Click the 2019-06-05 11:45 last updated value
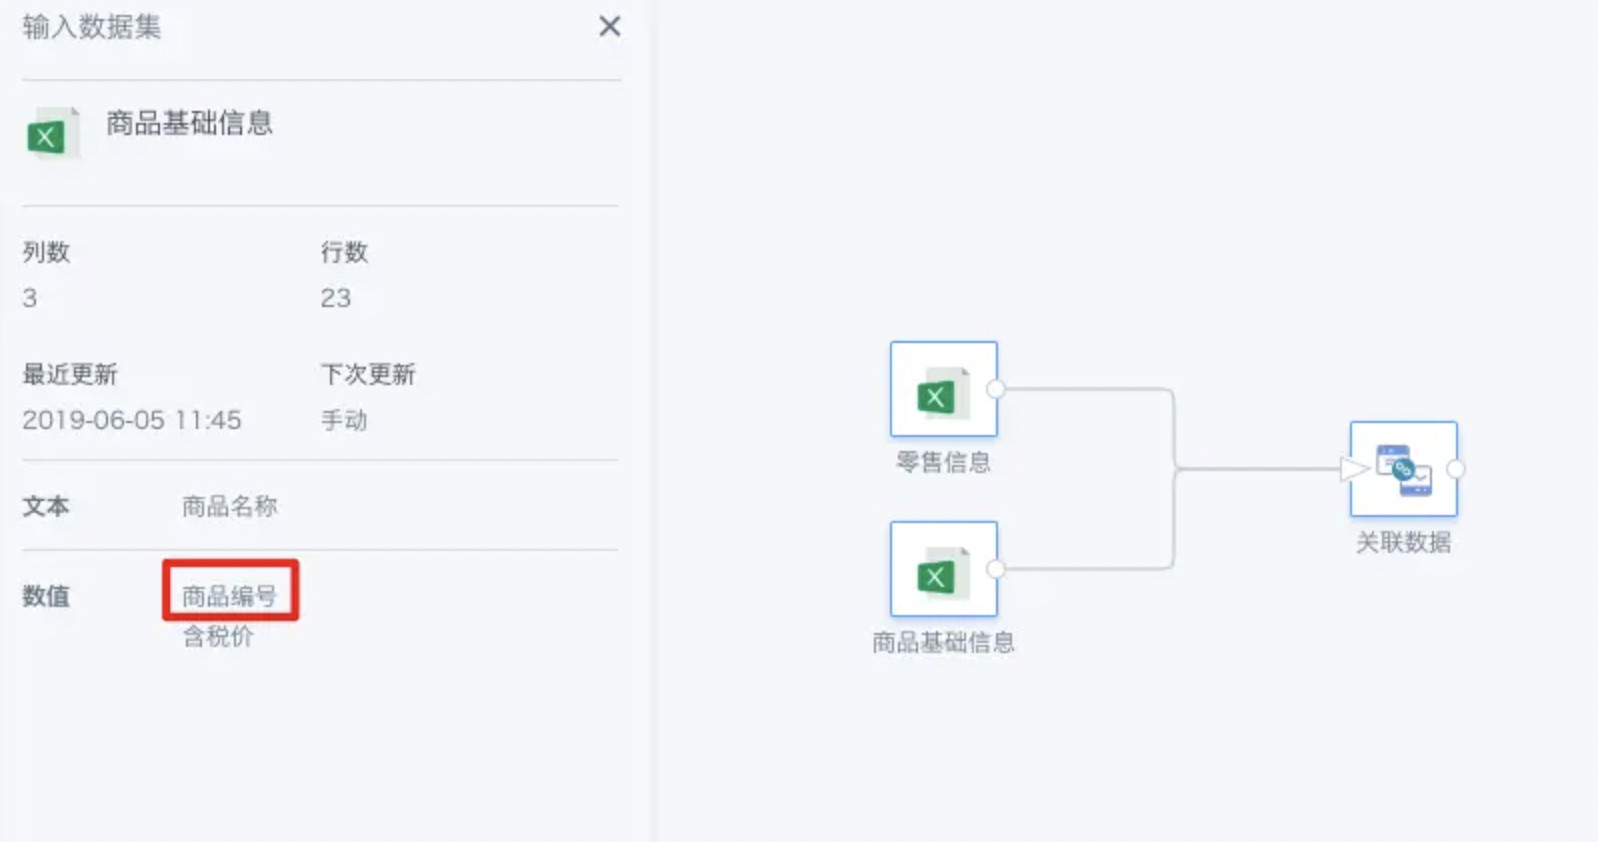Viewport: 1598px width, 842px height. point(132,420)
